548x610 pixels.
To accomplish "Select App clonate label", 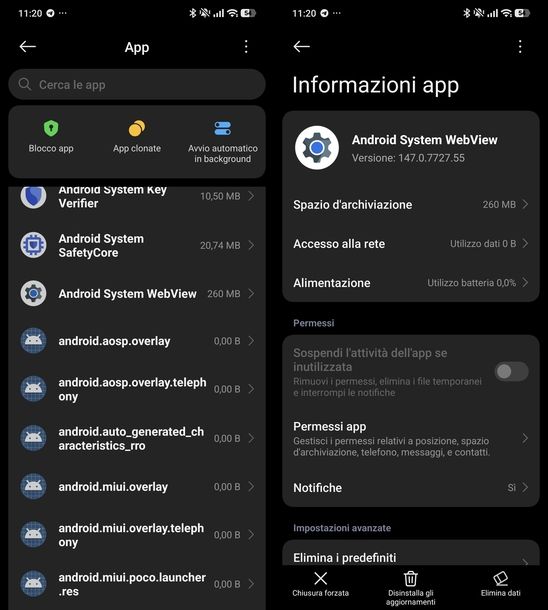I will [137, 148].
